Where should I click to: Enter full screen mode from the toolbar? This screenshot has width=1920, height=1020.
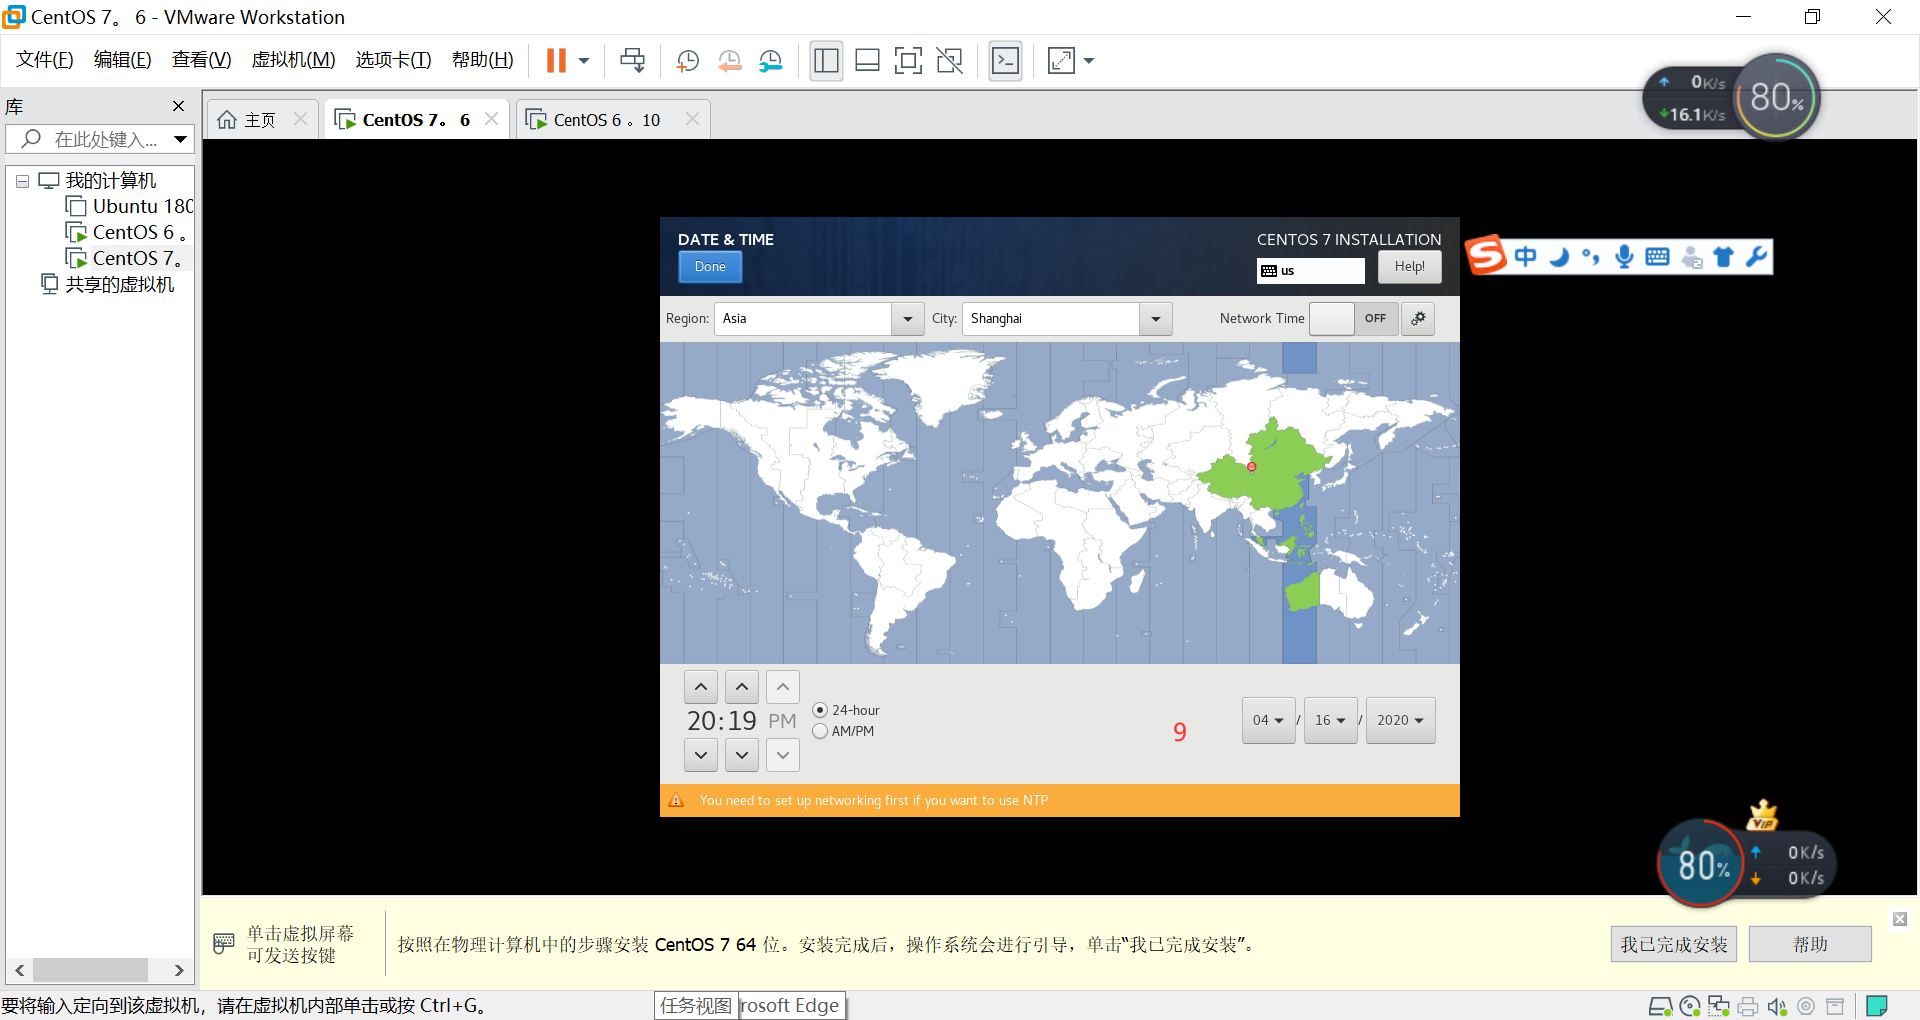[908, 61]
